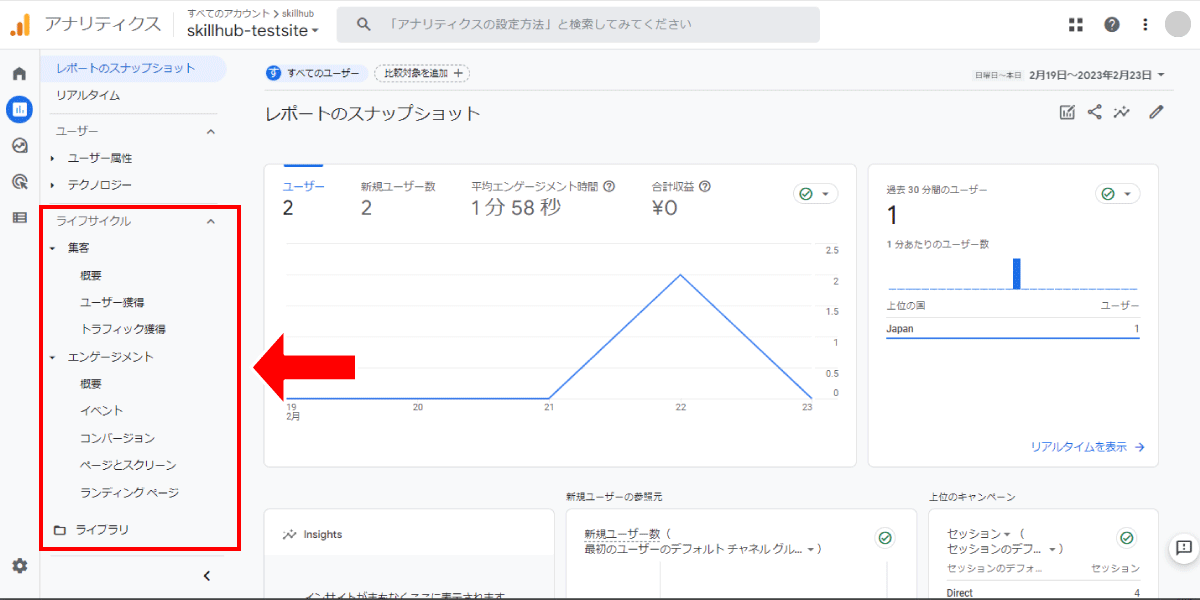
Task: Open トラフィック獲得 report
Action: (x=123, y=329)
